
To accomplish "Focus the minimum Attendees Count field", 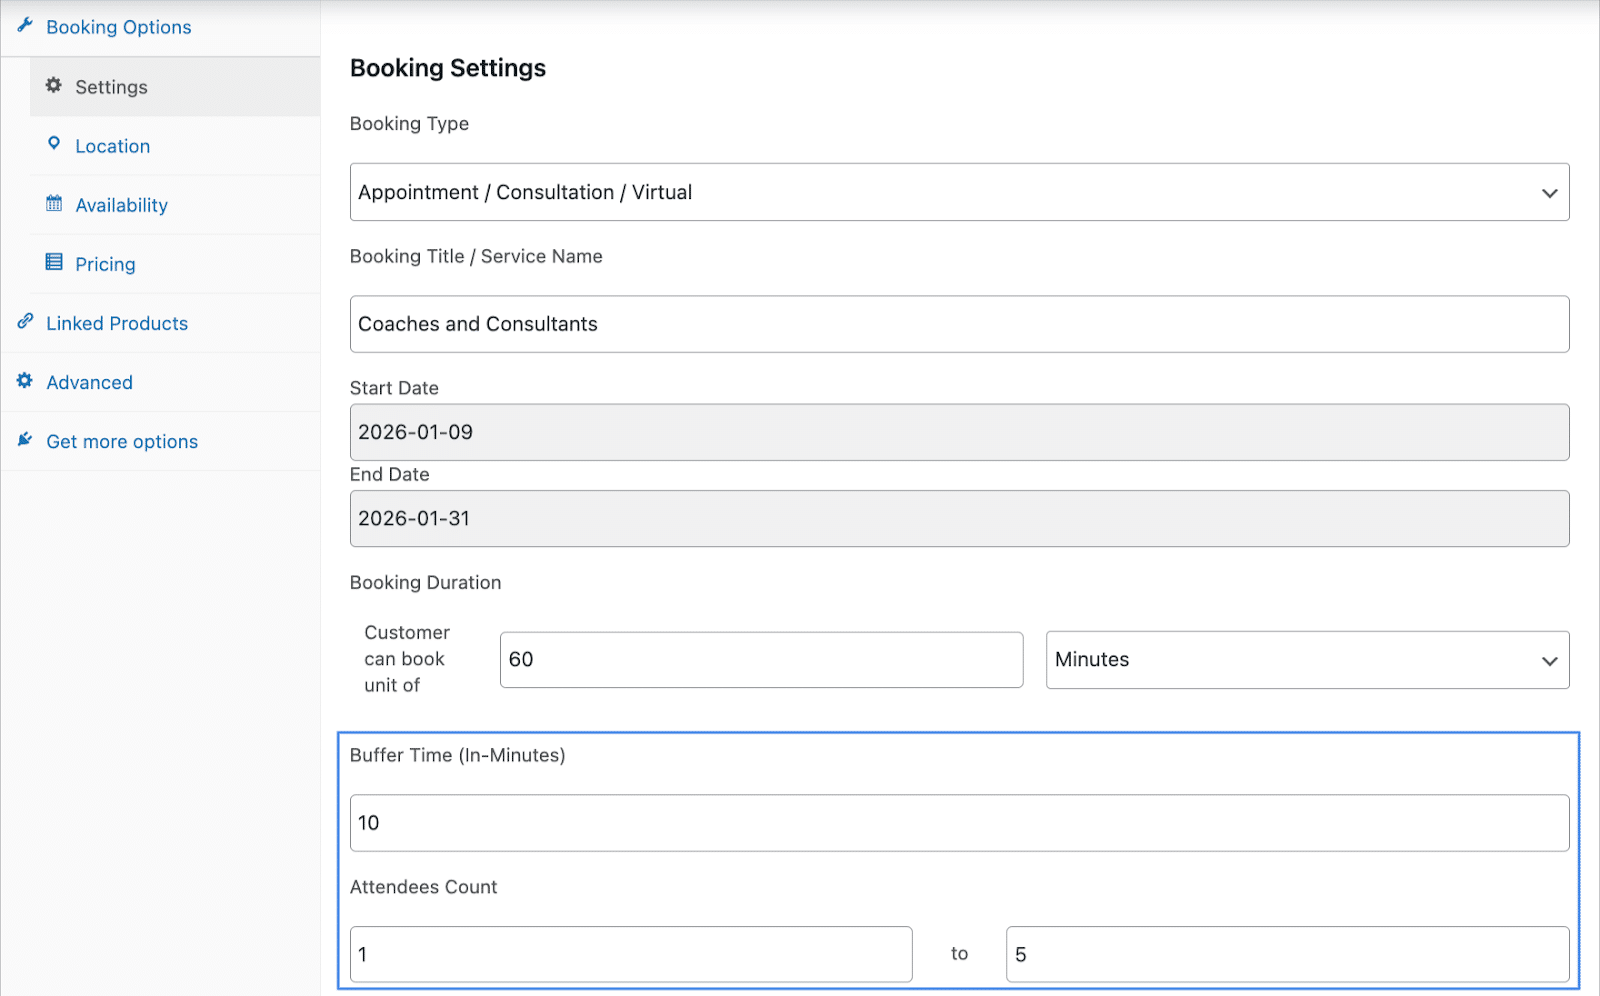I will tap(631, 954).
